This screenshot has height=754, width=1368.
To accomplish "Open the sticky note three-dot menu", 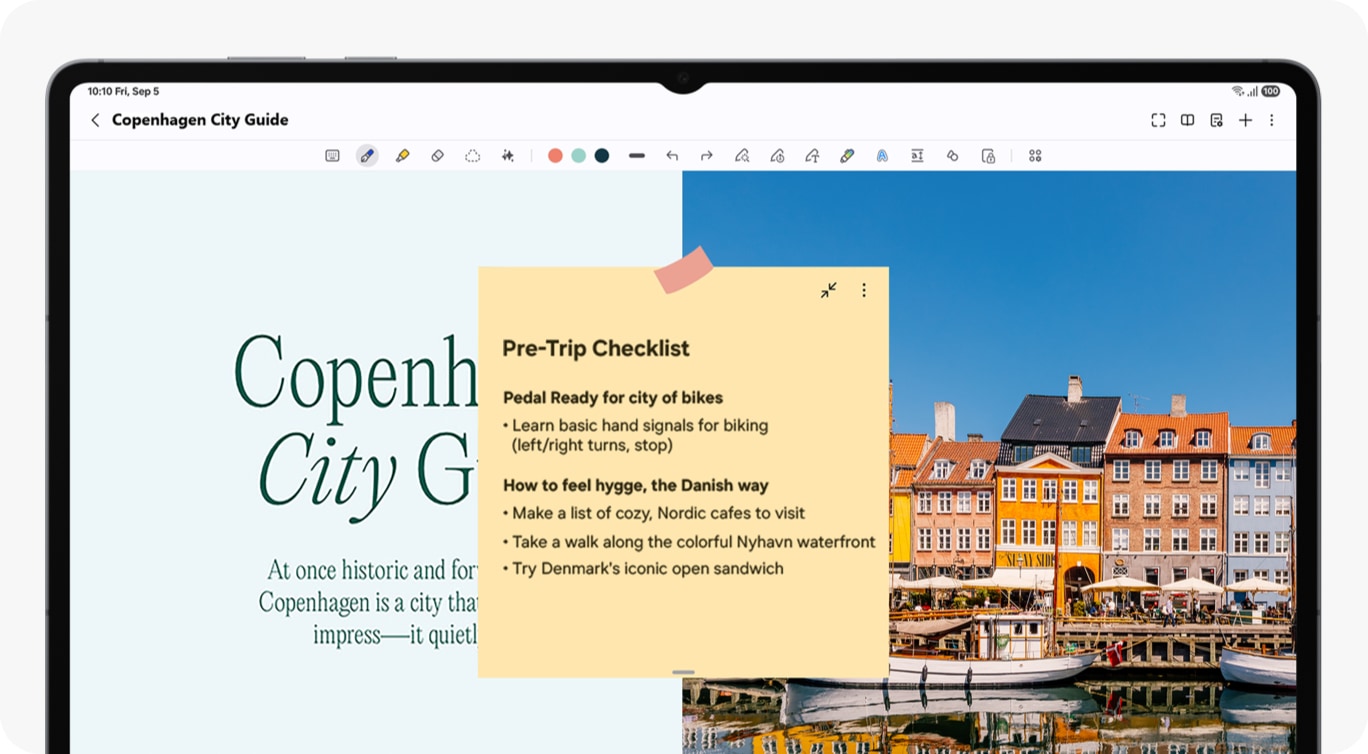I will click(x=864, y=290).
